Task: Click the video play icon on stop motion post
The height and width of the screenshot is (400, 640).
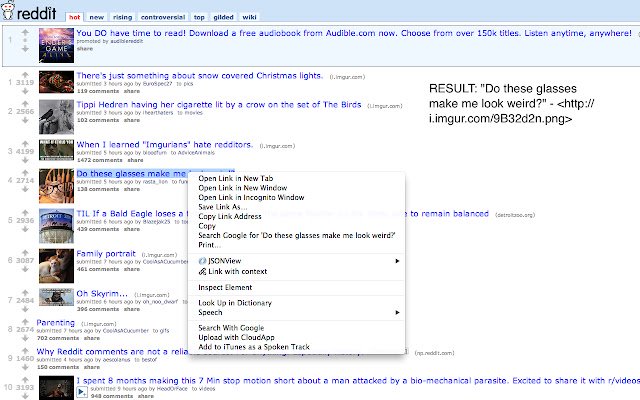Action: [x=82, y=392]
